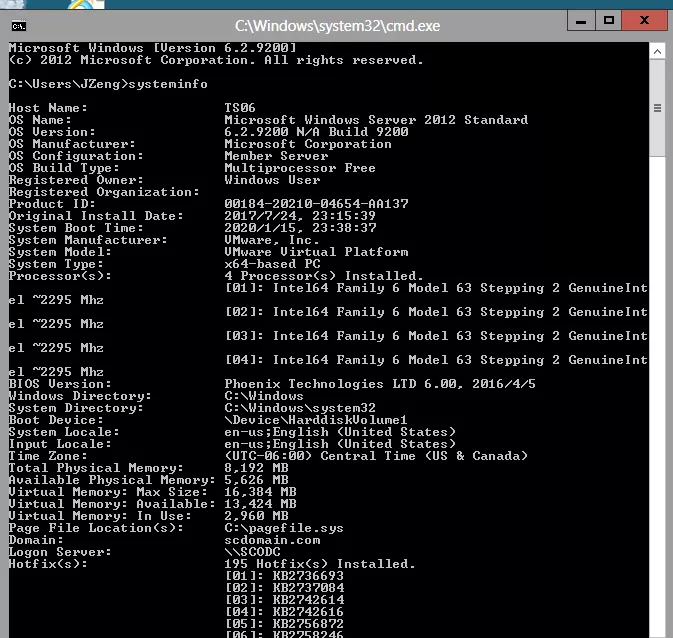
Task: Click the empty scrollbar track below thumb
Action: 658,400
